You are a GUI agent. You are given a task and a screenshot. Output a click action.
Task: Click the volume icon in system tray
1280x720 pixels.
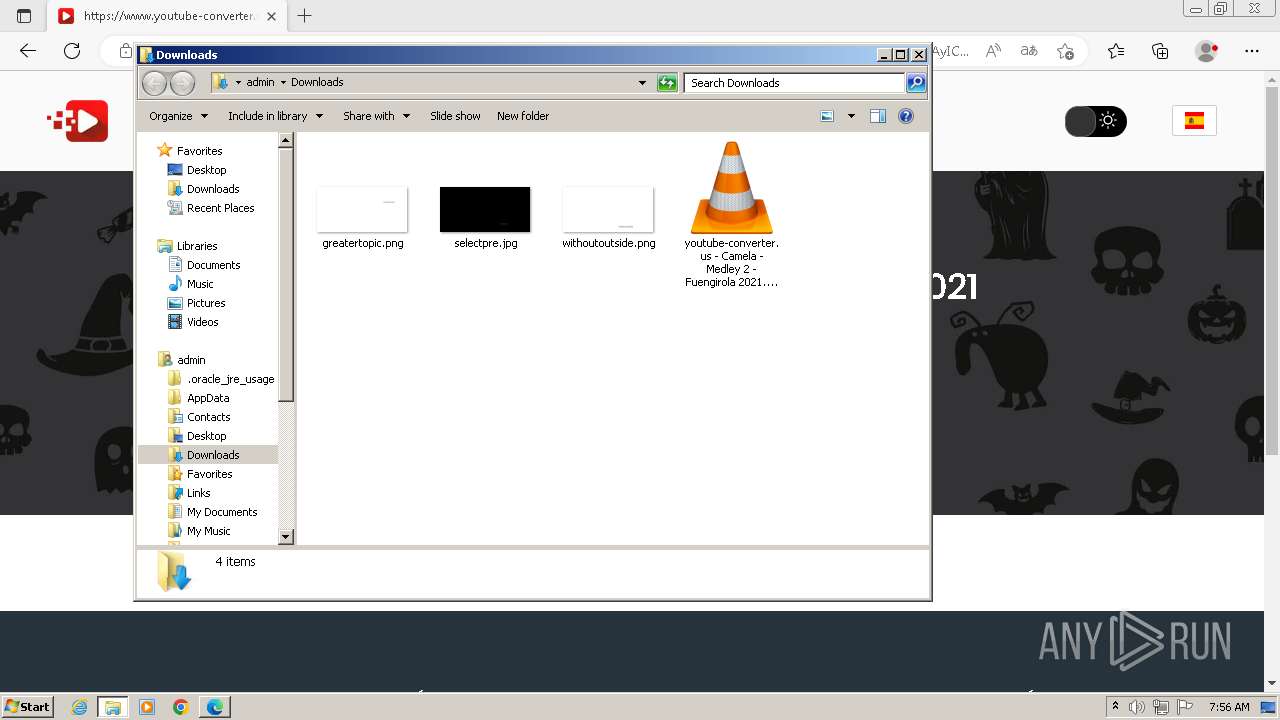point(1137,707)
